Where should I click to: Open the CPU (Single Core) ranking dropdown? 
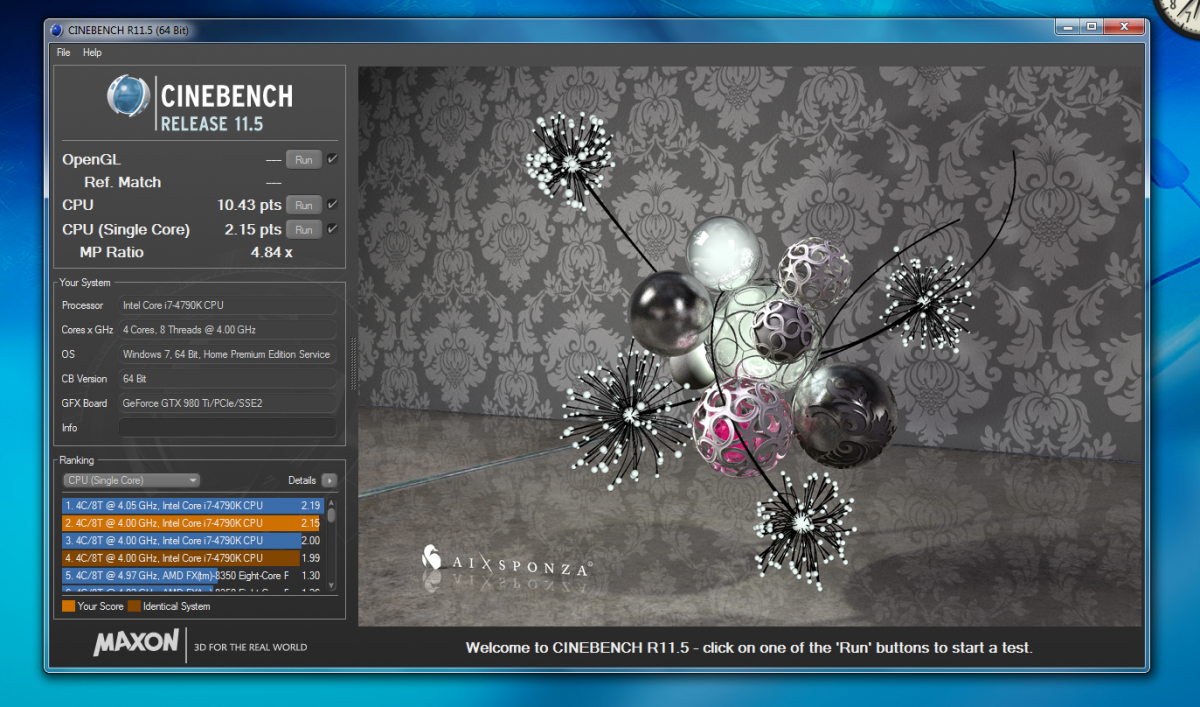coord(131,480)
